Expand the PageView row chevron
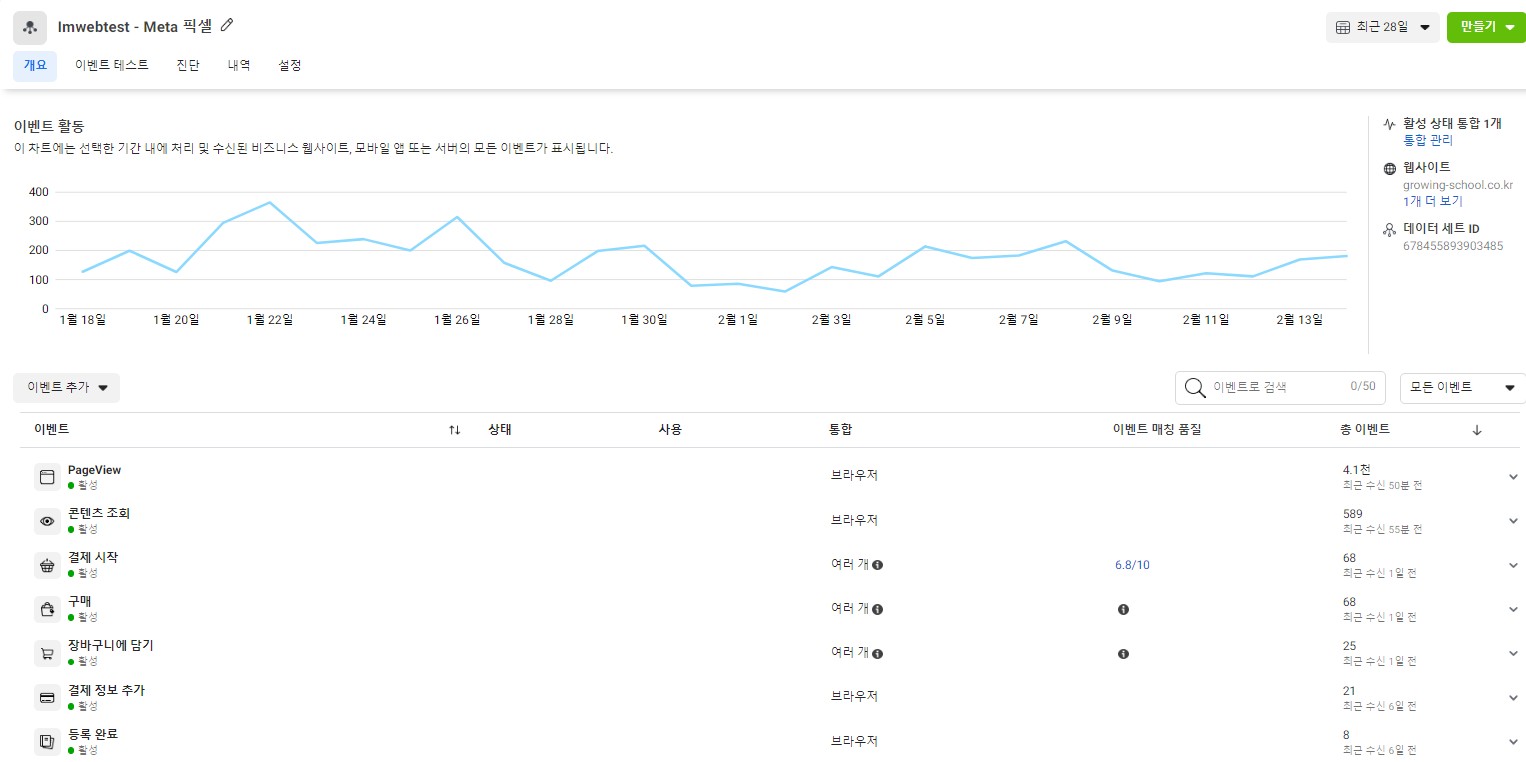 (x=1513, y=477)
